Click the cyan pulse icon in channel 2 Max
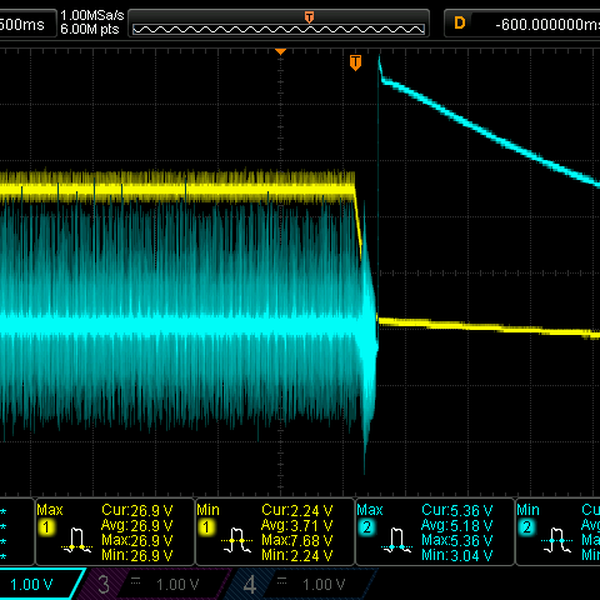Screen dimensions: 600x600 [397, 541]
